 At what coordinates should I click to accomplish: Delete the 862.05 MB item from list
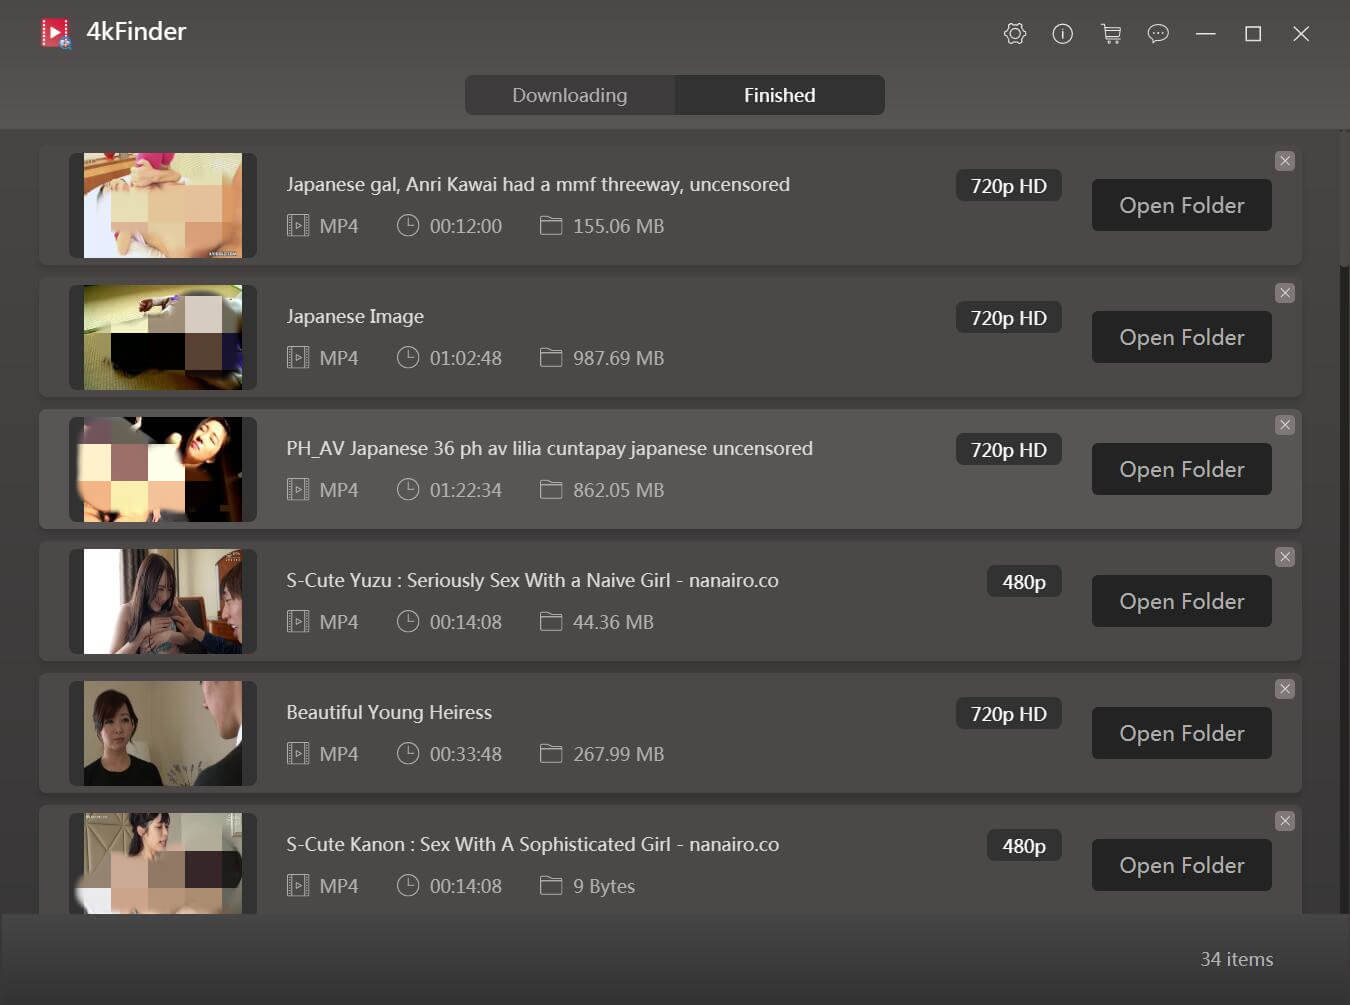point(1285,425)
